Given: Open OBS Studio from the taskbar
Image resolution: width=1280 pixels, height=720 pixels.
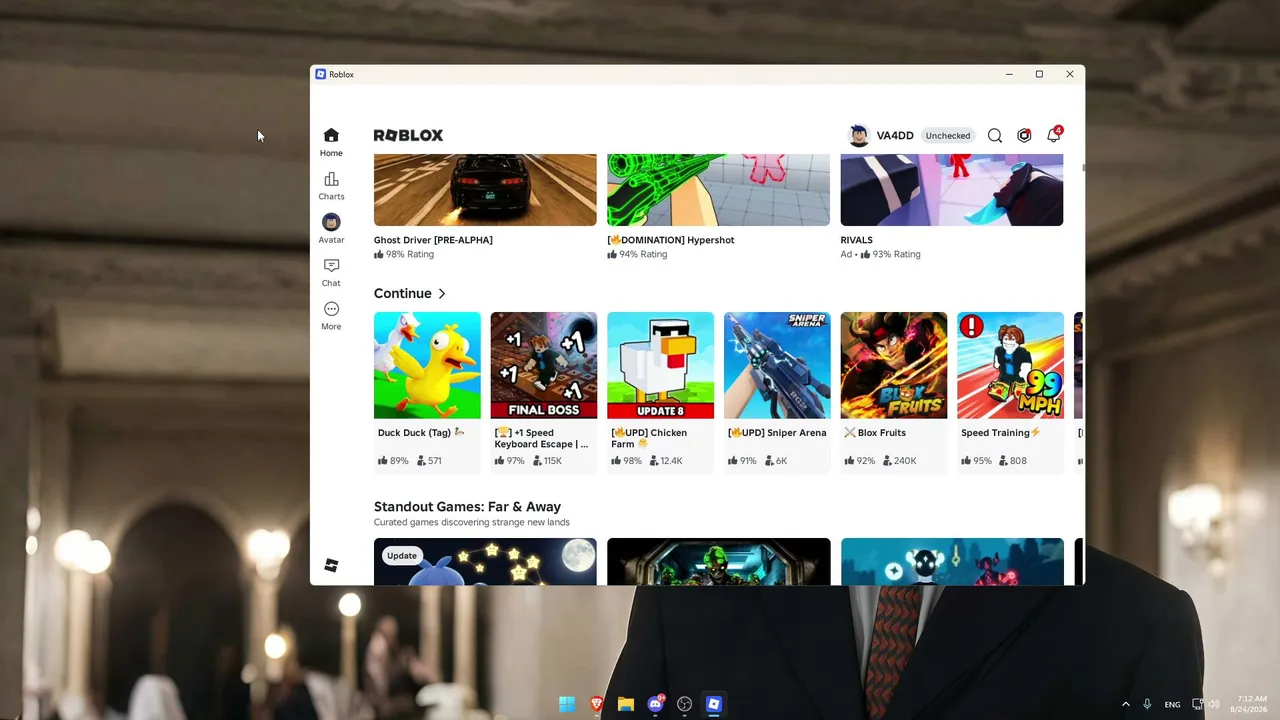Looking at the screenshot, I should (684, 704).
